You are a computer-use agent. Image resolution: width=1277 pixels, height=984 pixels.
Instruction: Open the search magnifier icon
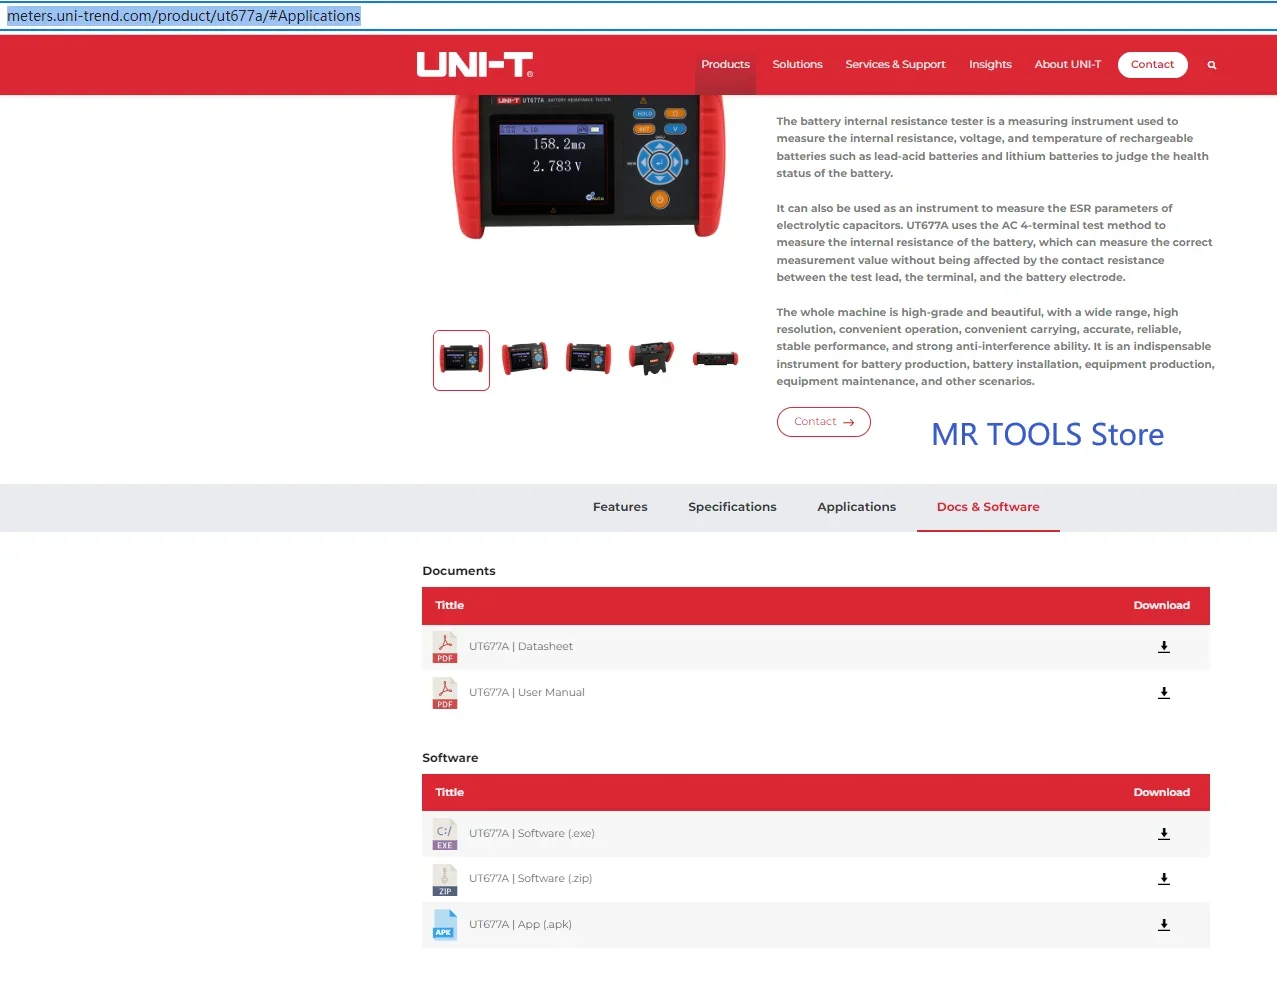pos(1211,65)
